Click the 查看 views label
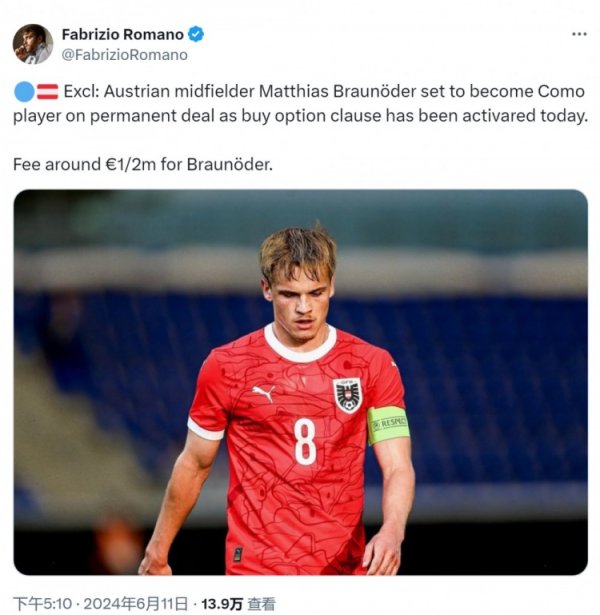600x615 pixels. click(261, 604)
